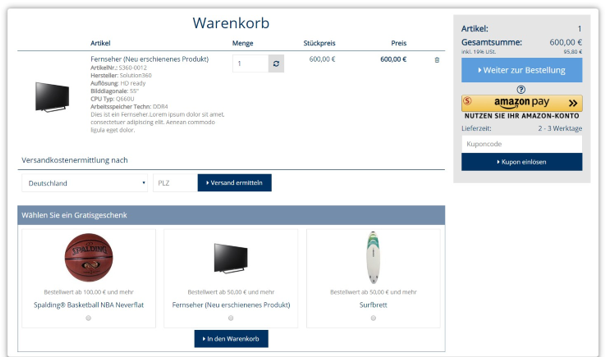Calculate shipping via Versand ermitteln
Image resolution: width=607 pixels, height=363 pixels.
click(x=234, y=183)
